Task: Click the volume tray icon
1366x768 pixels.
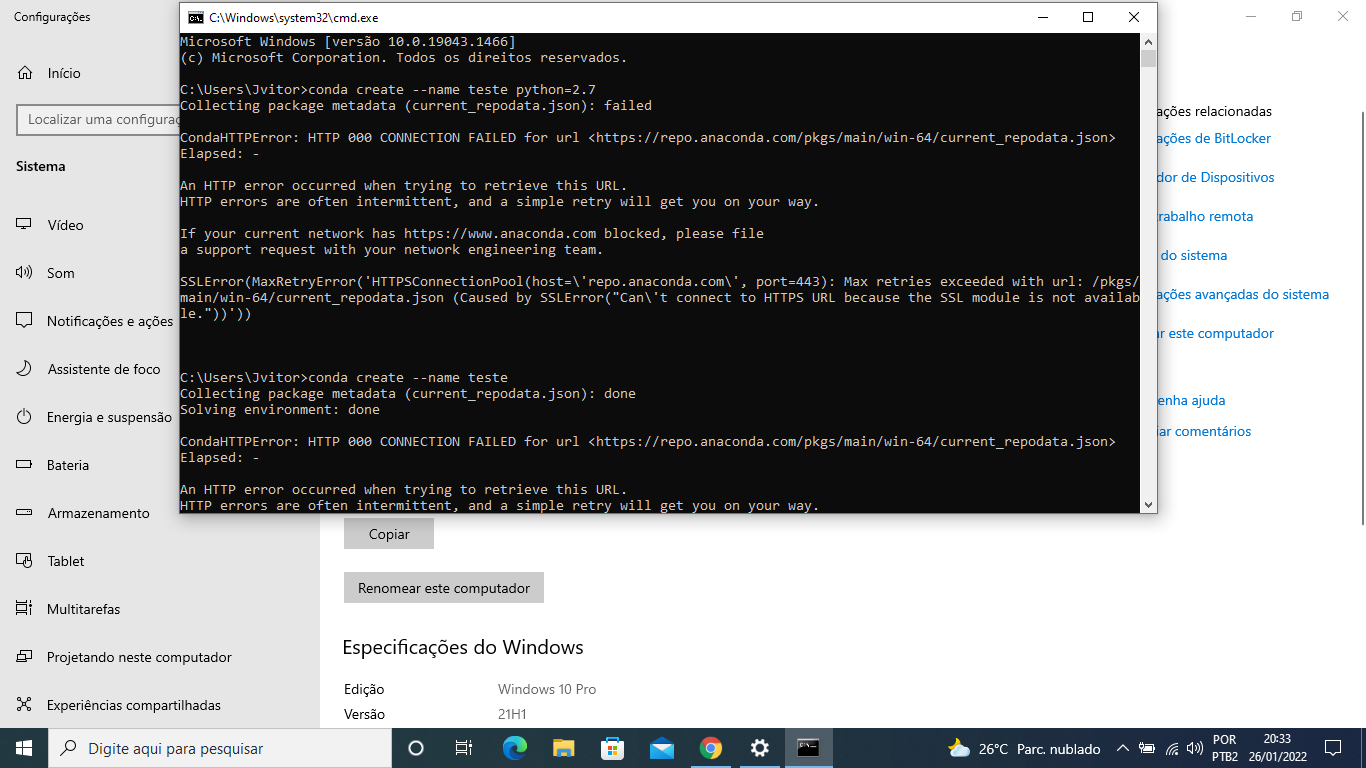Action: click(1195, 748)
